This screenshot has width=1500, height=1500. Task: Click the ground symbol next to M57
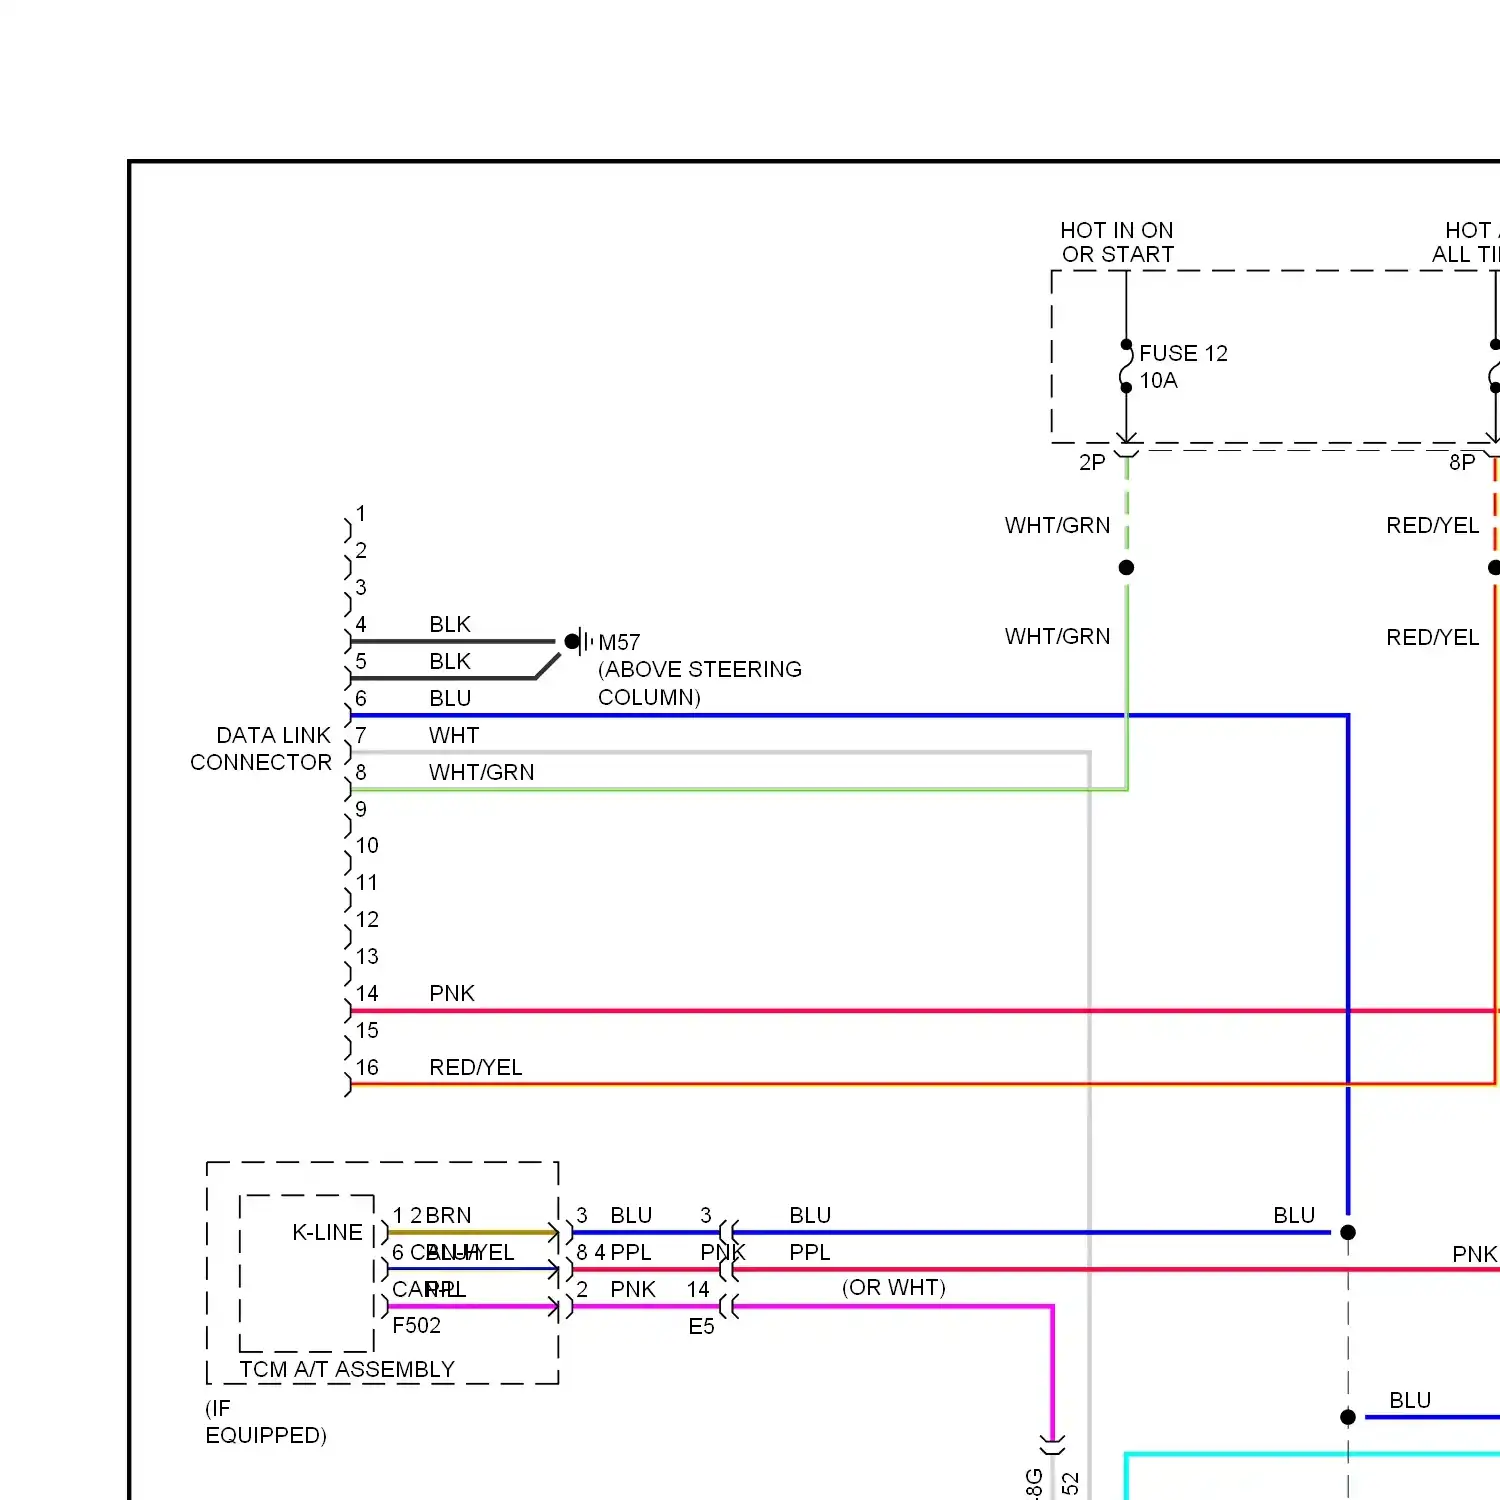click(x=579, y=641)
